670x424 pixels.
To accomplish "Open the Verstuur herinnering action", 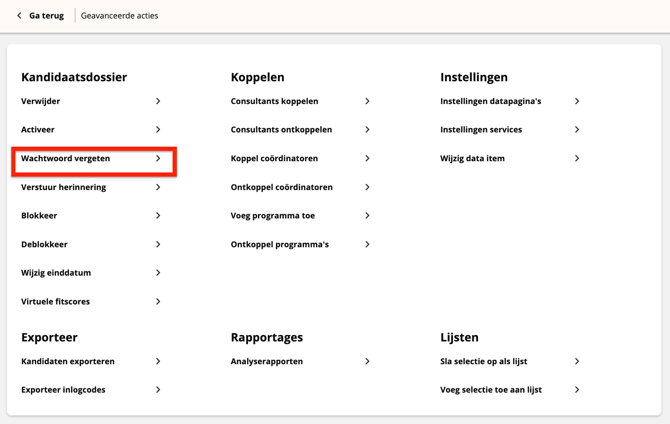I will coord(64,187).
